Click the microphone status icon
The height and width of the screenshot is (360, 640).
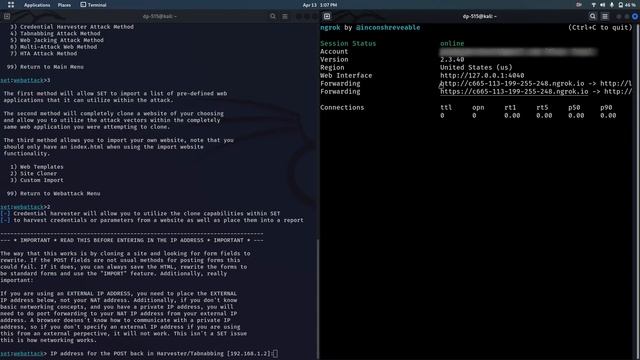(611, 5)
